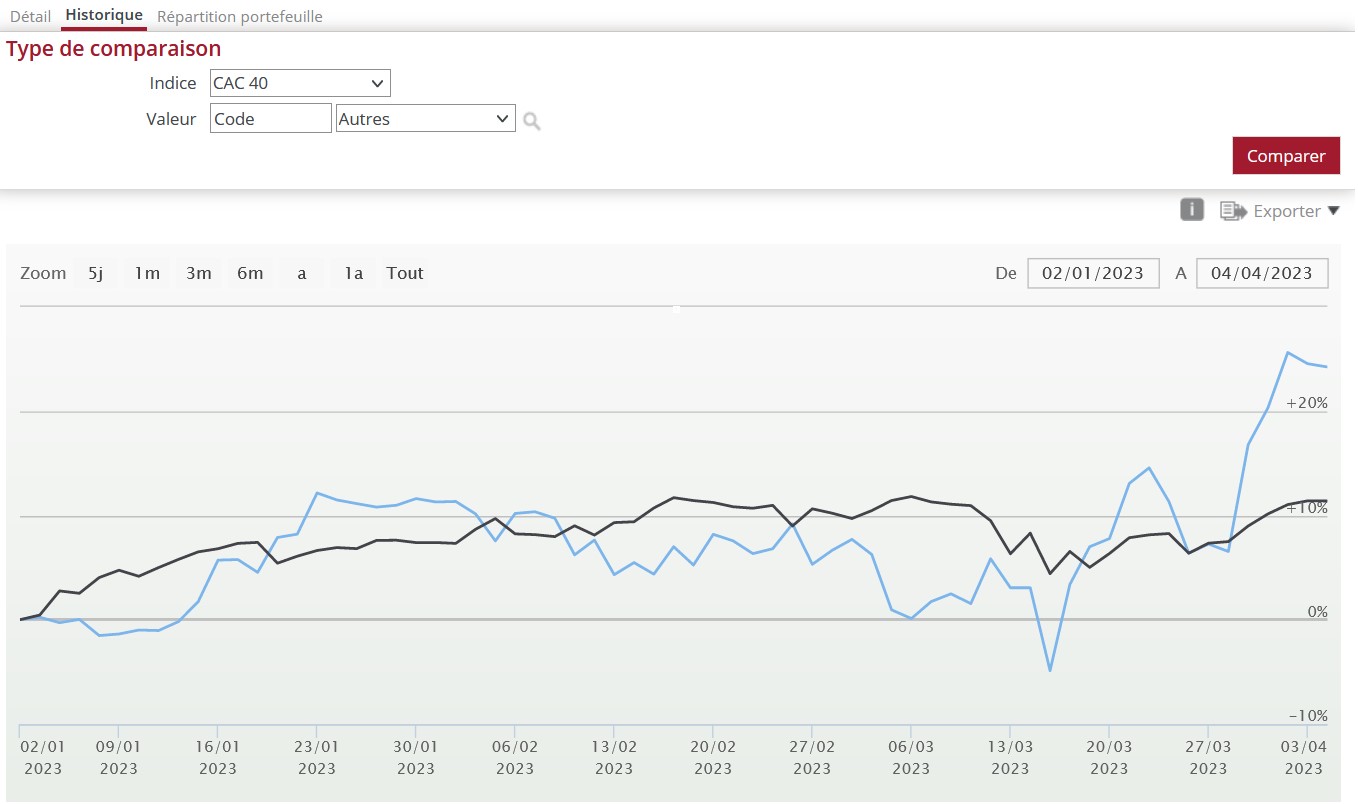Viewport: 1358px width, 804px height.
Task: Set zoom to 1m
Action: coord(148,273)
